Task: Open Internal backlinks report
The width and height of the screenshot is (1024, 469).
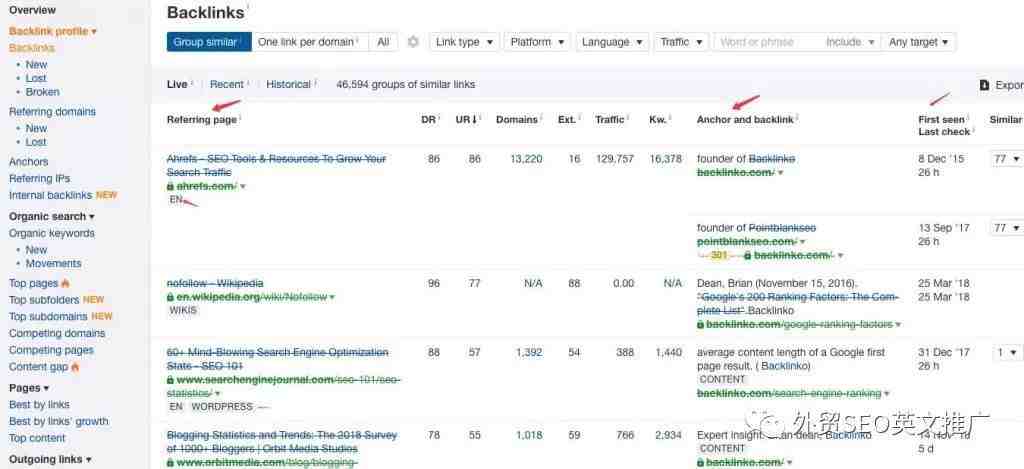Action: [x=50, y=195]
